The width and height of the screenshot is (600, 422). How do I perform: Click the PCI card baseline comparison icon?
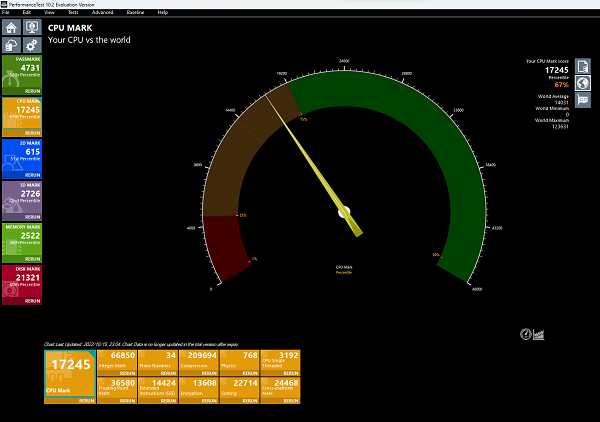(583, 100)
